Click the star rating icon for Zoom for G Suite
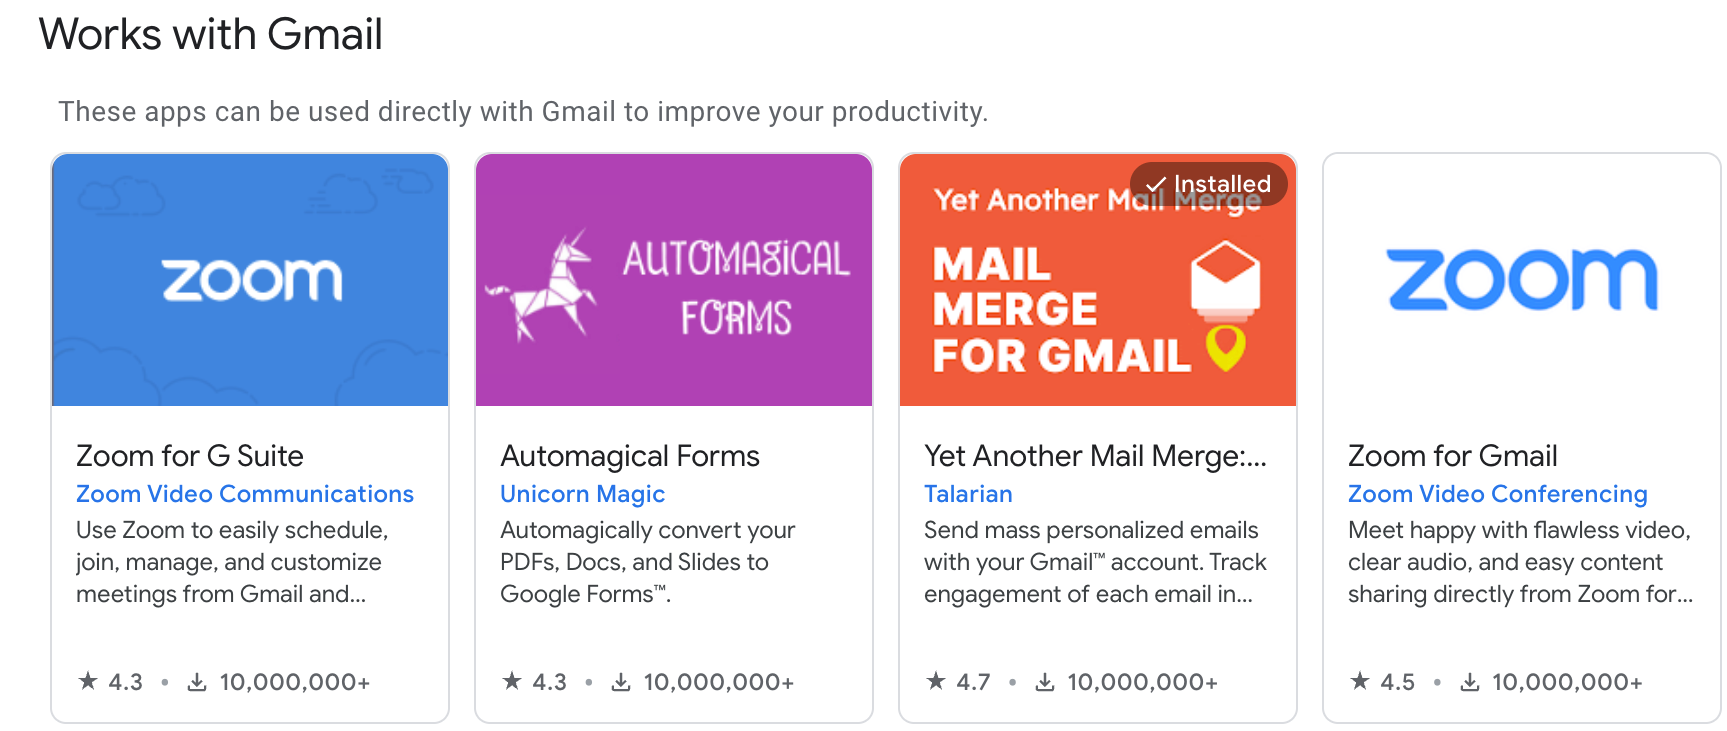The image size is (1727, 731). point(88,681)
